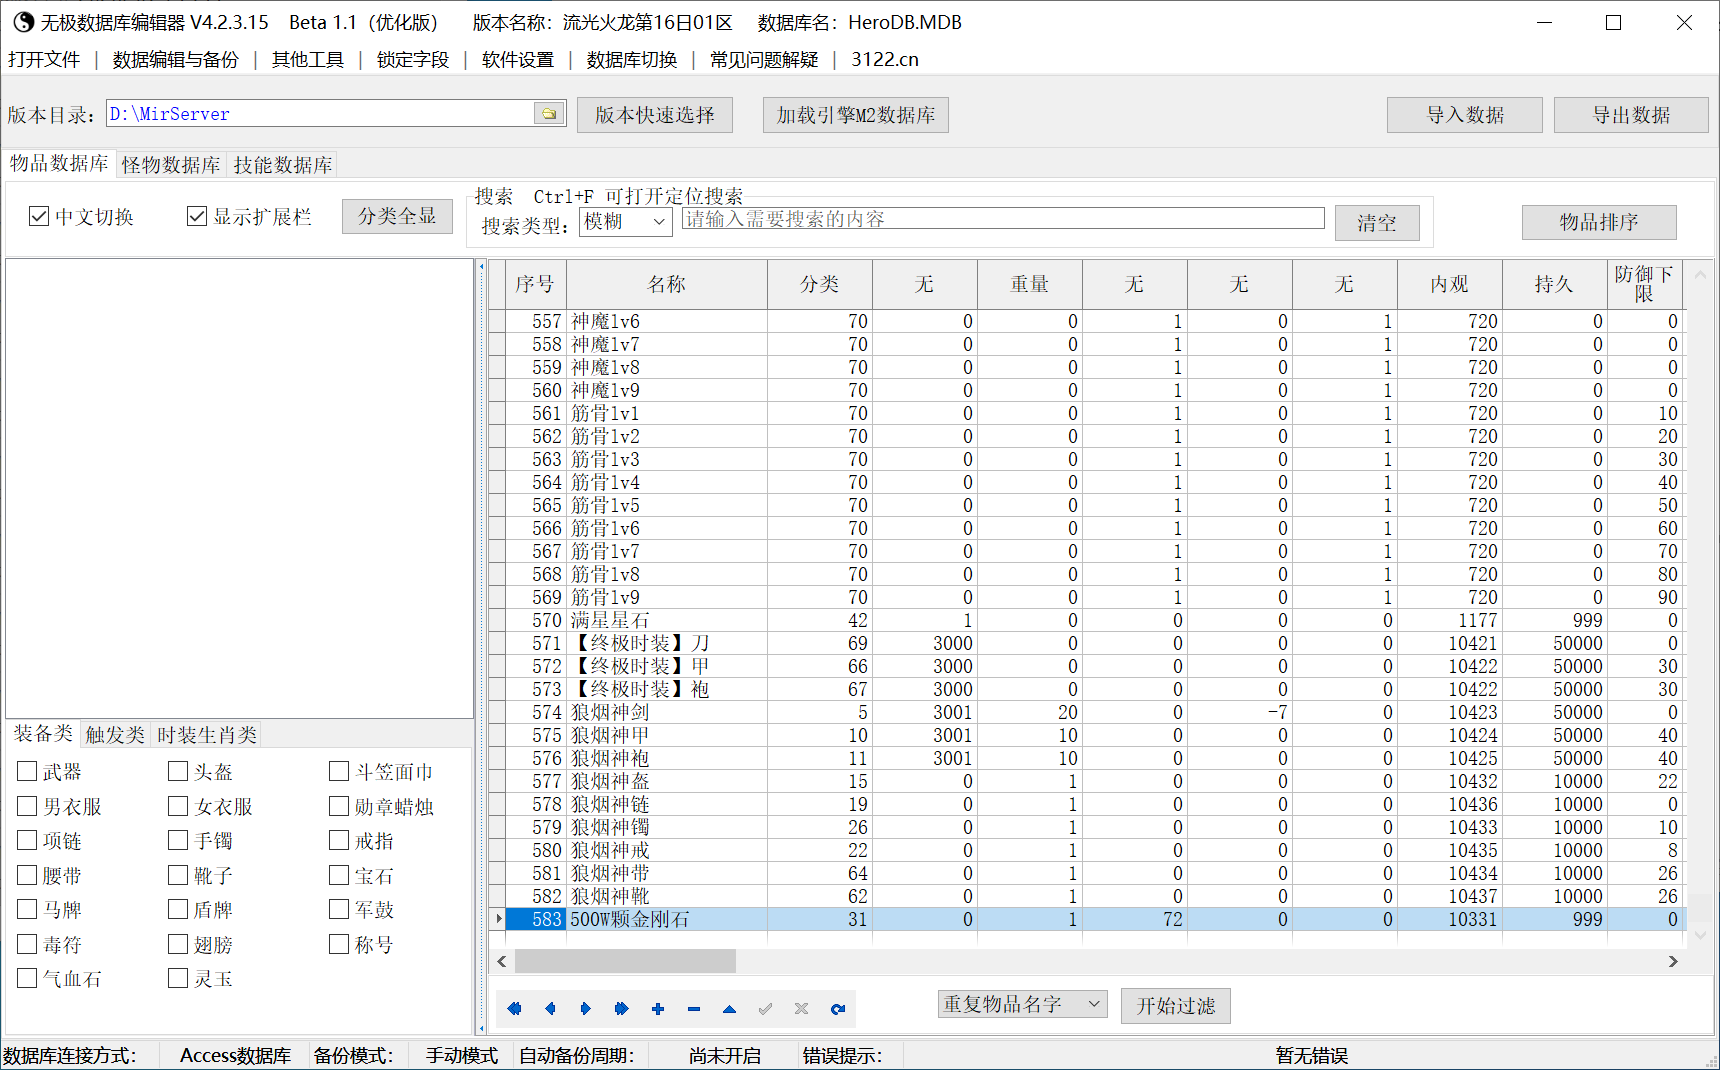
Task: Click refresh data navigator icon
Action: click(838, 1008)
